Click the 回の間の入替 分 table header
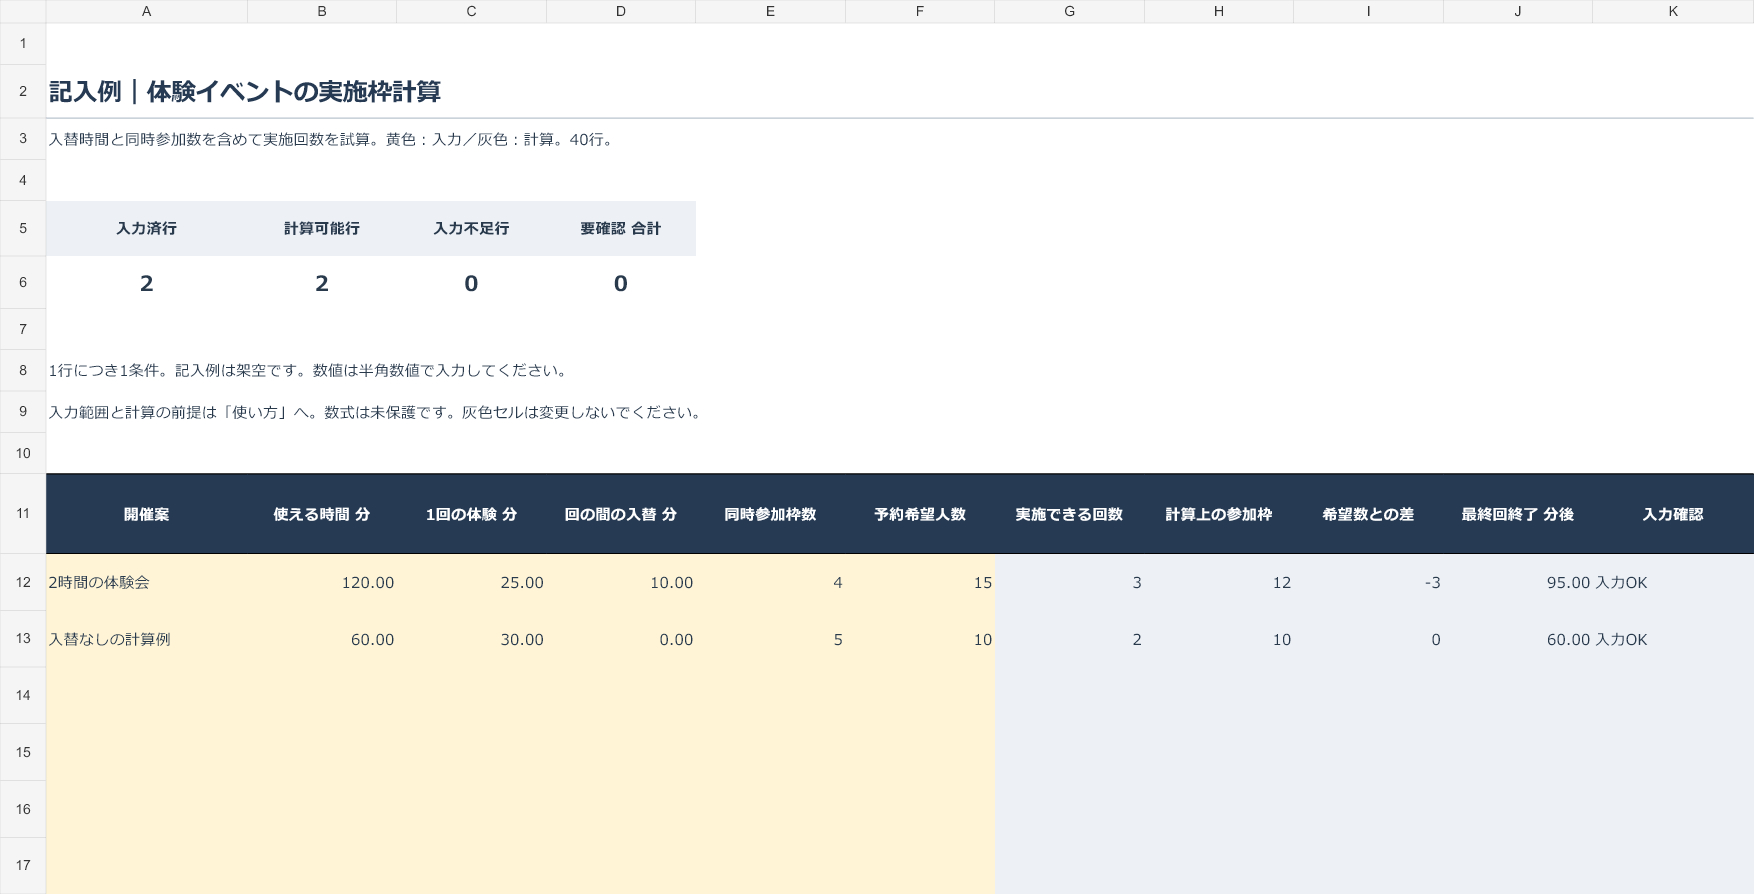Image resolution: width=1754 pixels, height=894 pixels. (620, 515)
